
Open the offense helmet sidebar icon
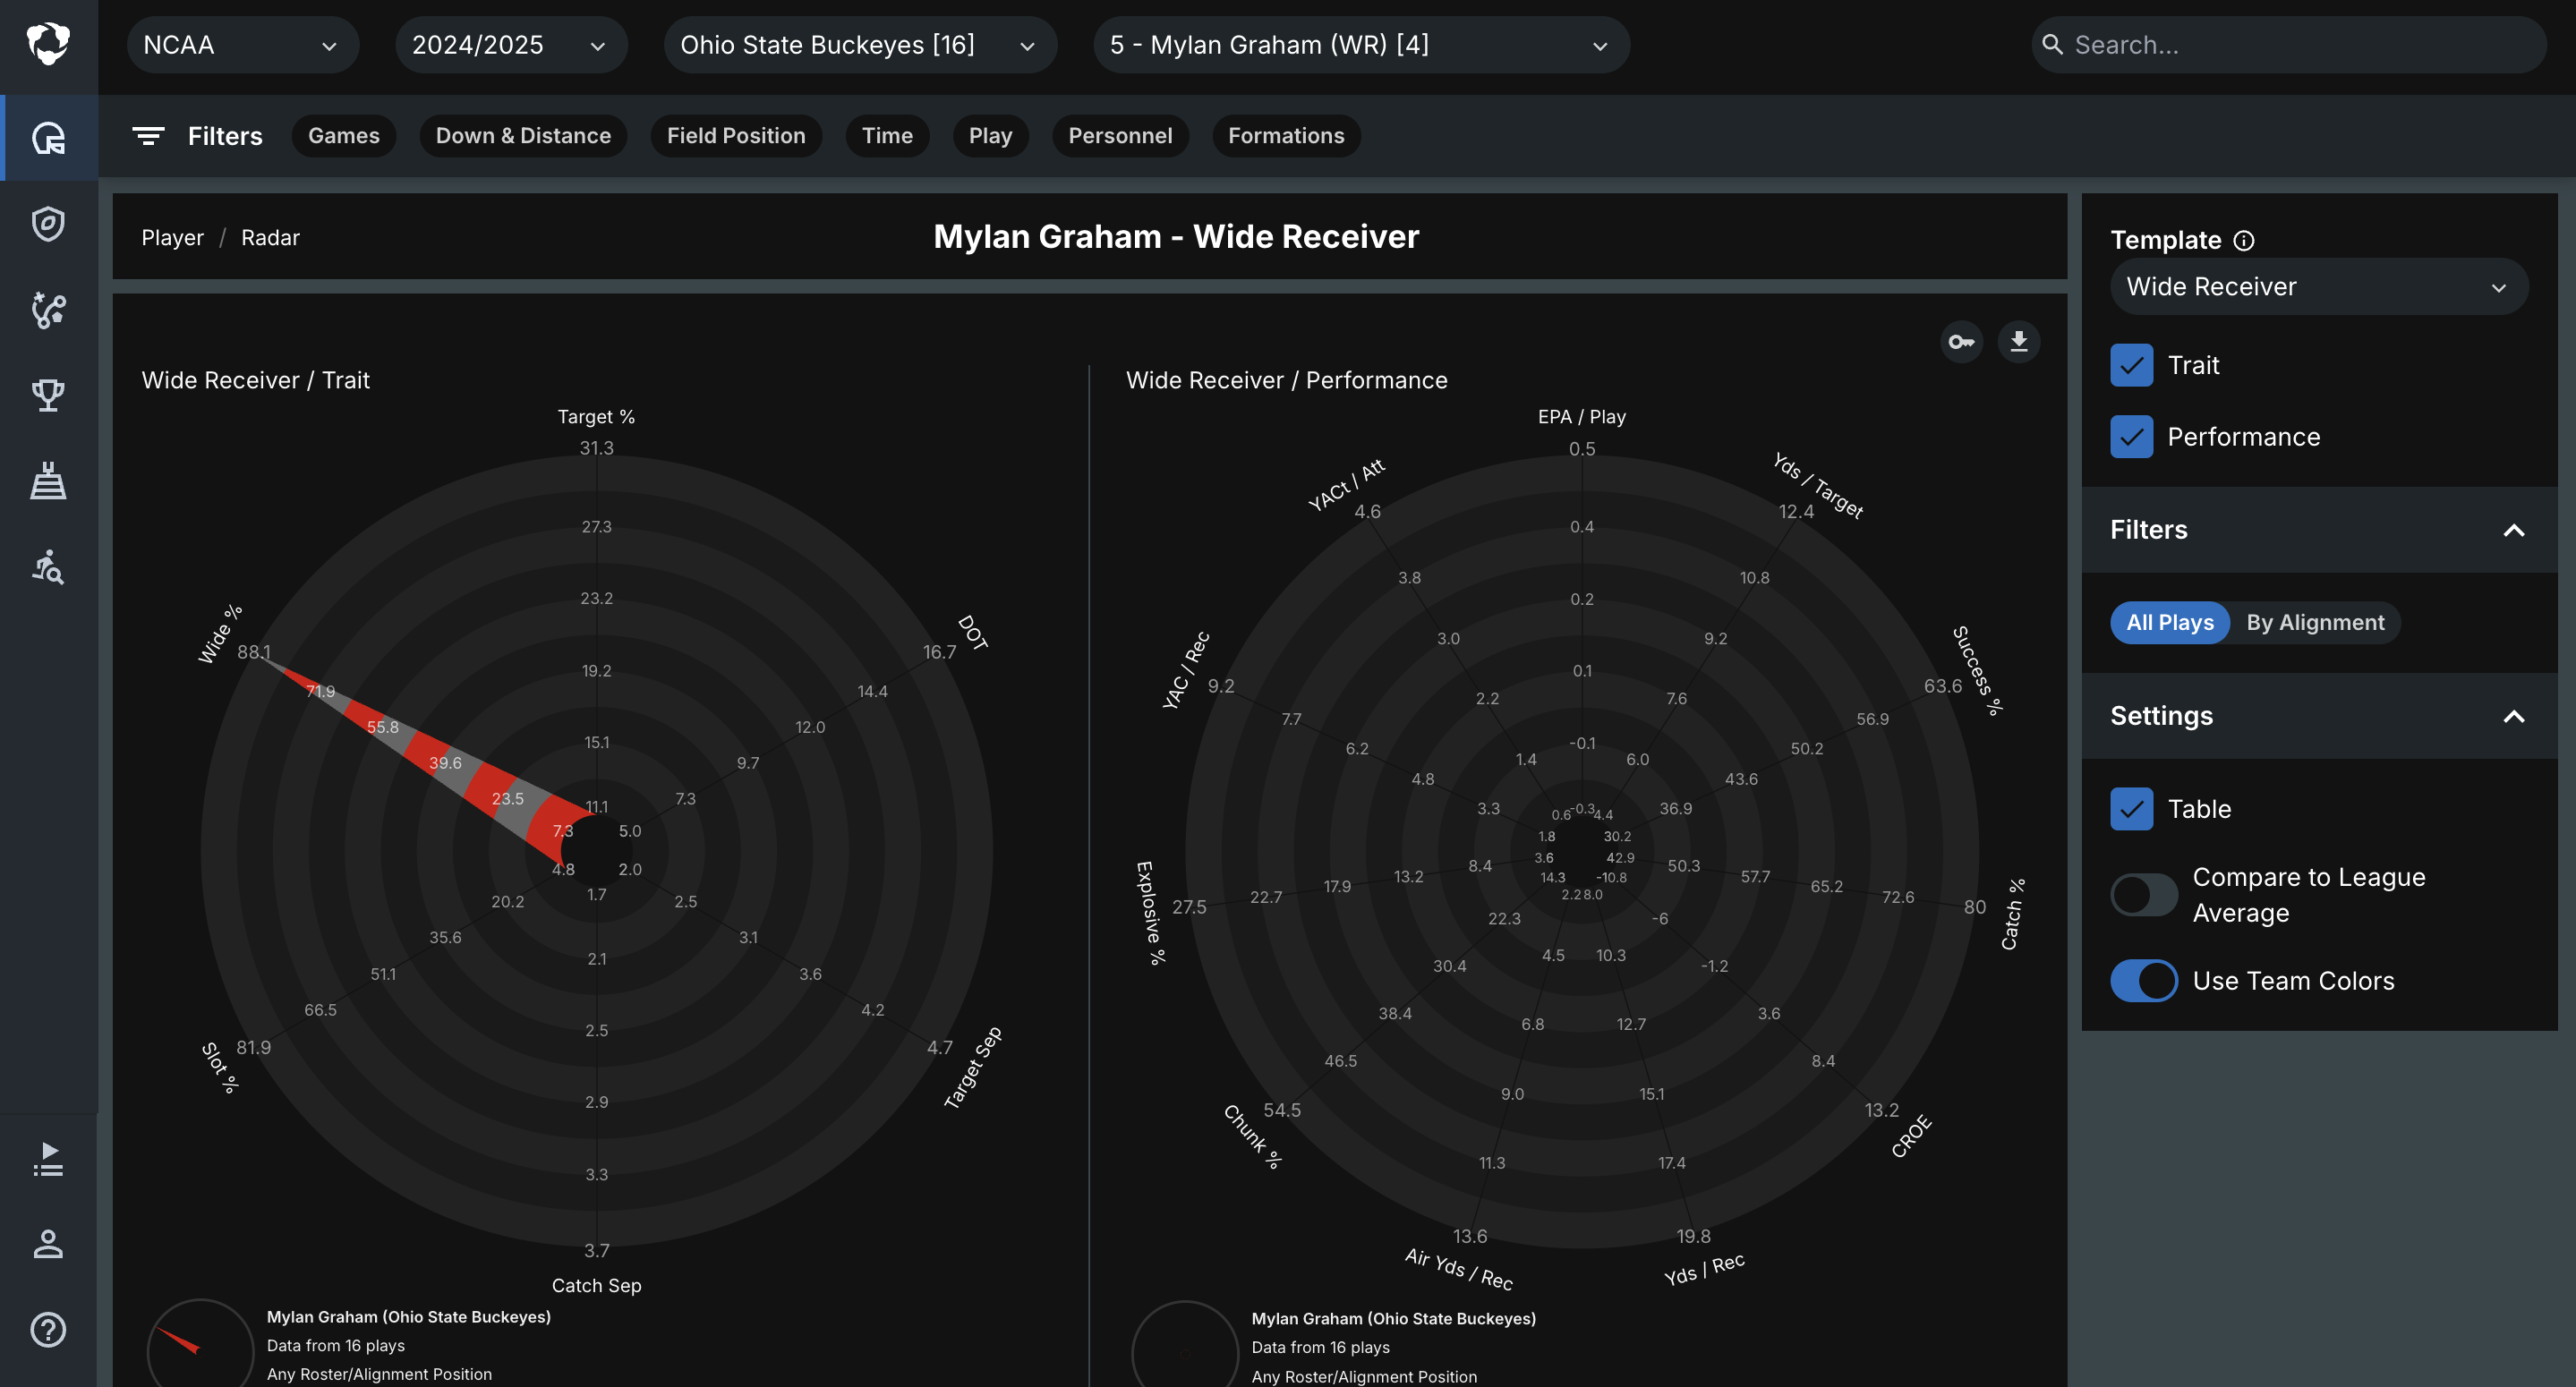coord(48,138)
